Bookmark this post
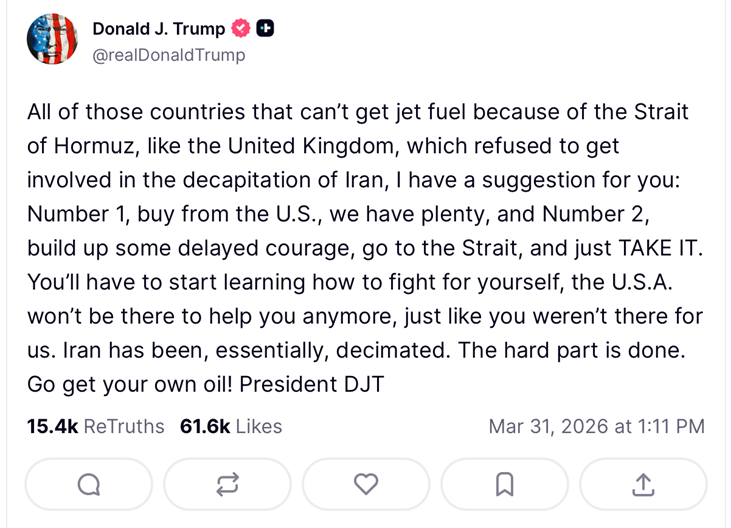731x528 pixels. [x=505, y=484]
